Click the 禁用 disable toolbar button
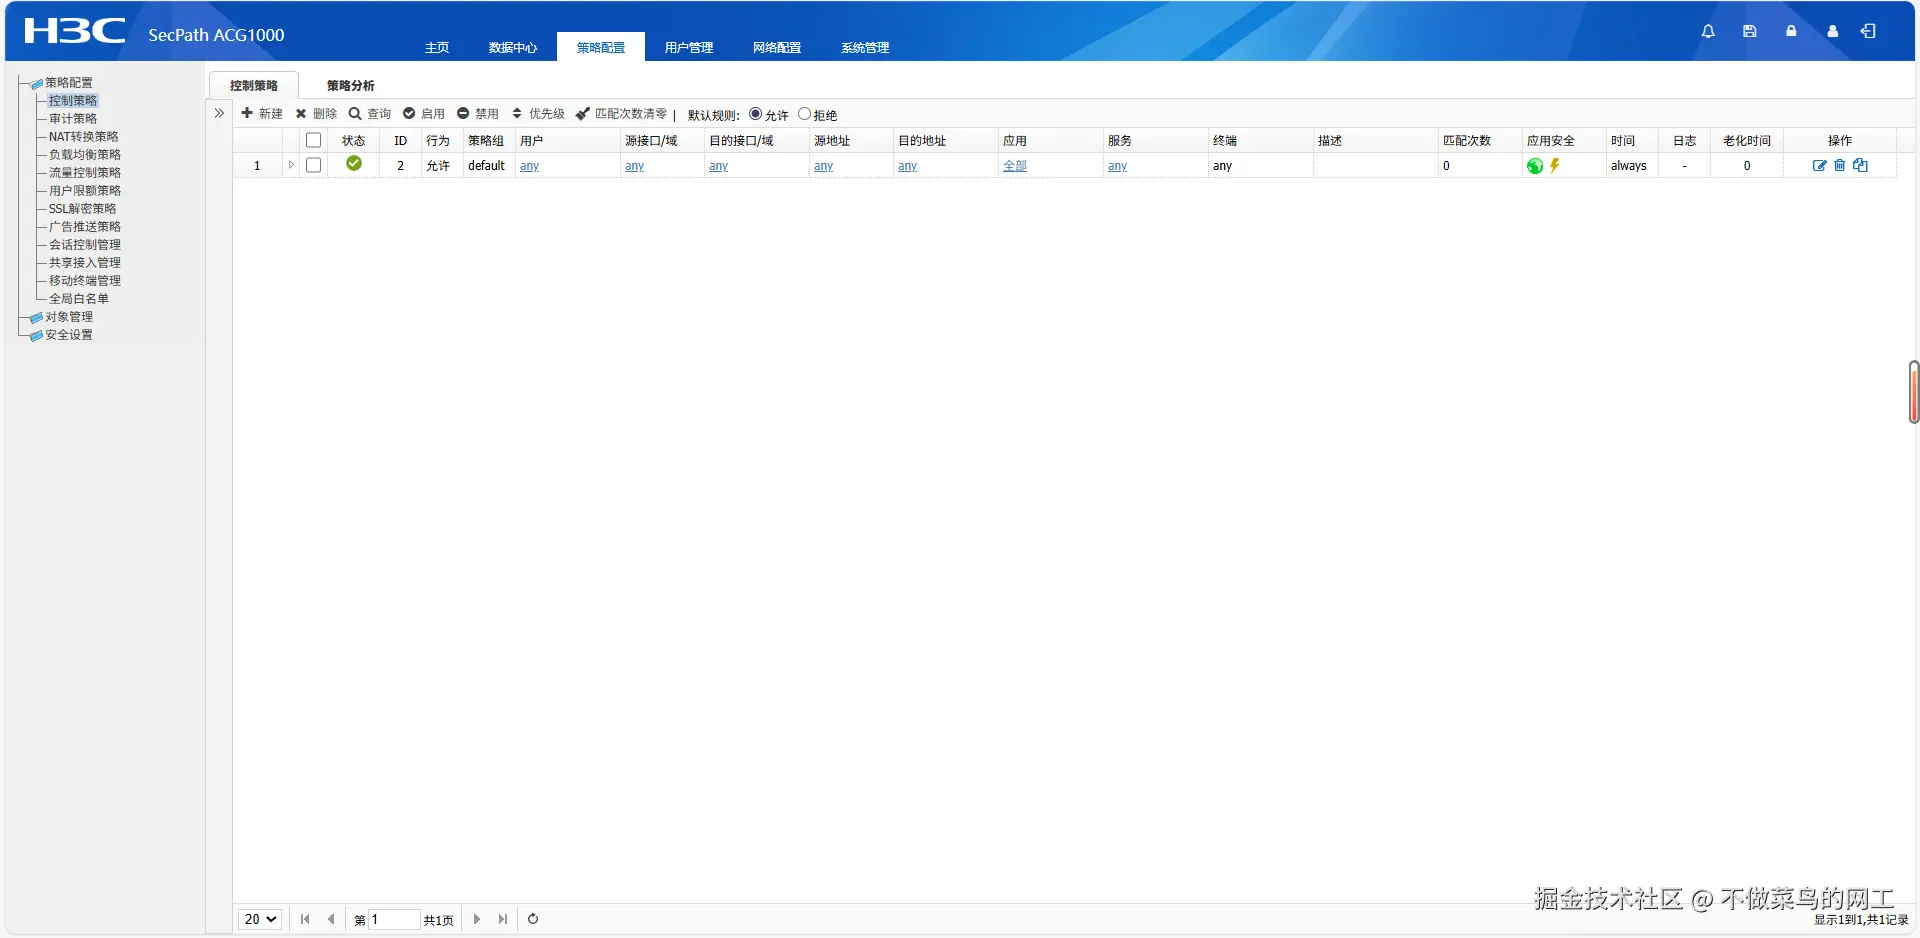 click(x=478, y=114)
